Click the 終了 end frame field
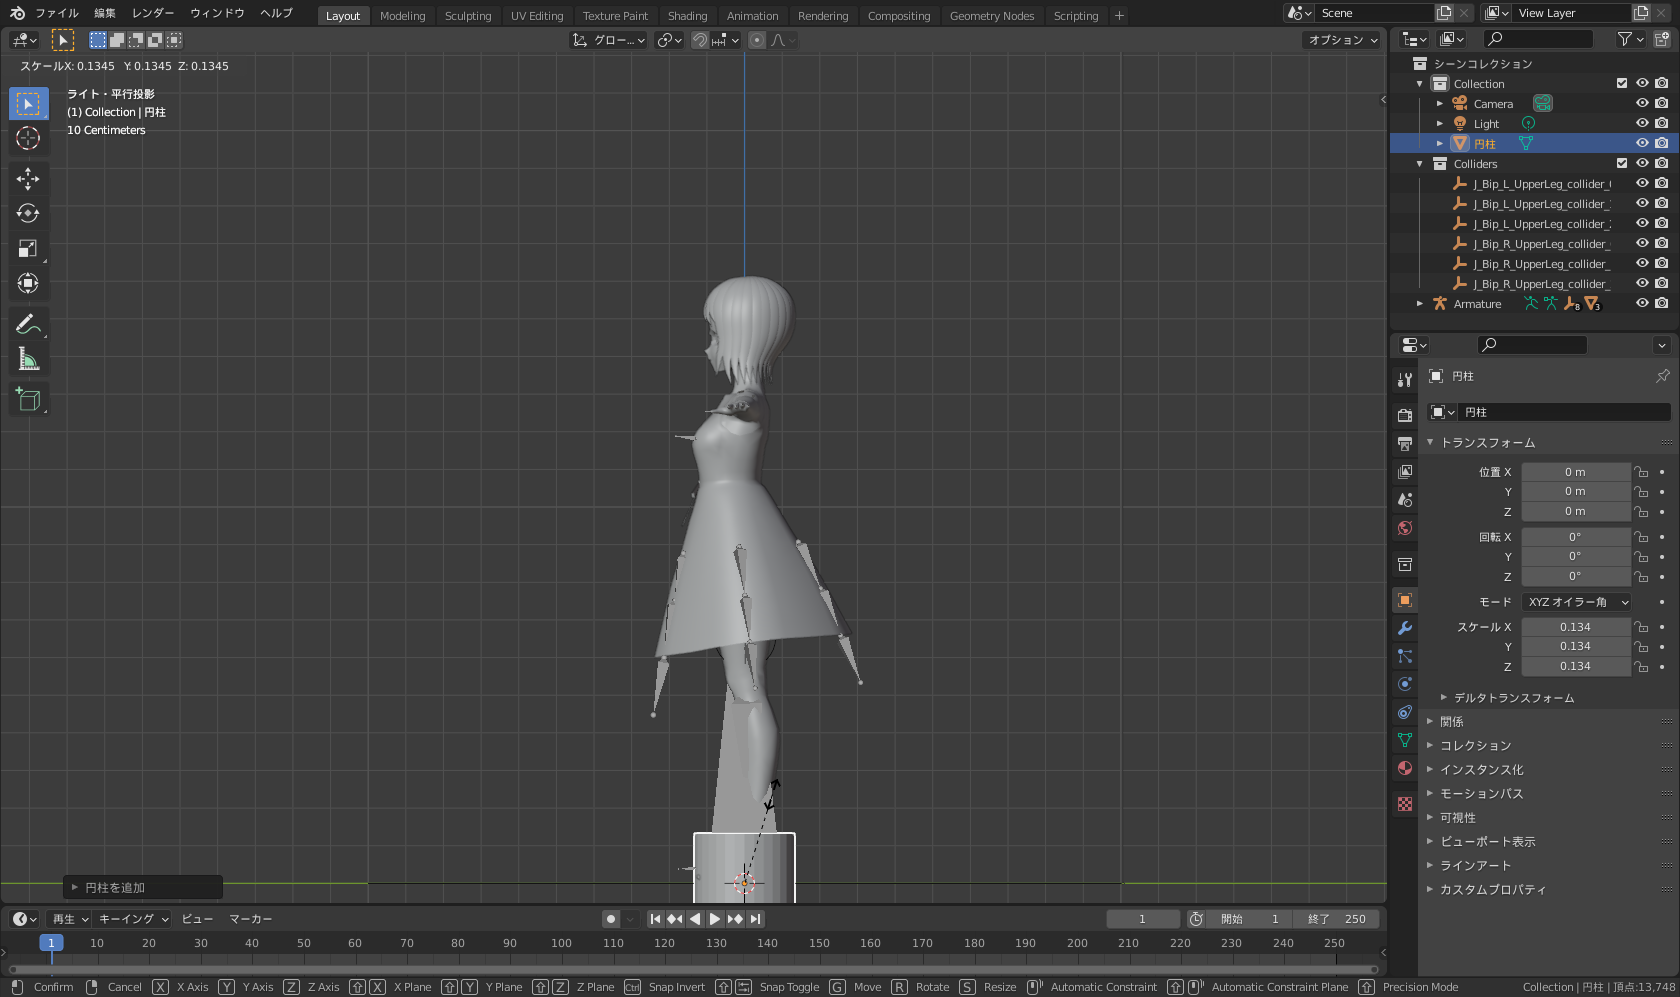 point(1337,919)
